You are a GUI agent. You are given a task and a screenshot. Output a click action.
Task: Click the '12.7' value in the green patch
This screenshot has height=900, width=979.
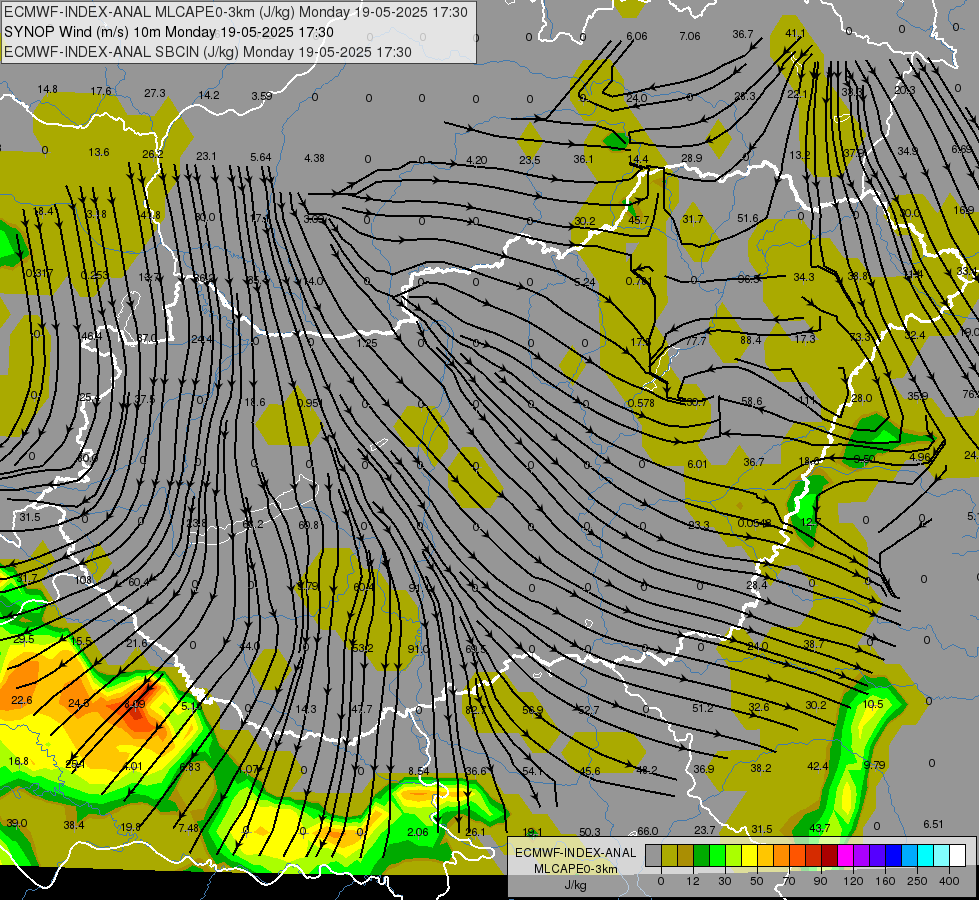810,522
